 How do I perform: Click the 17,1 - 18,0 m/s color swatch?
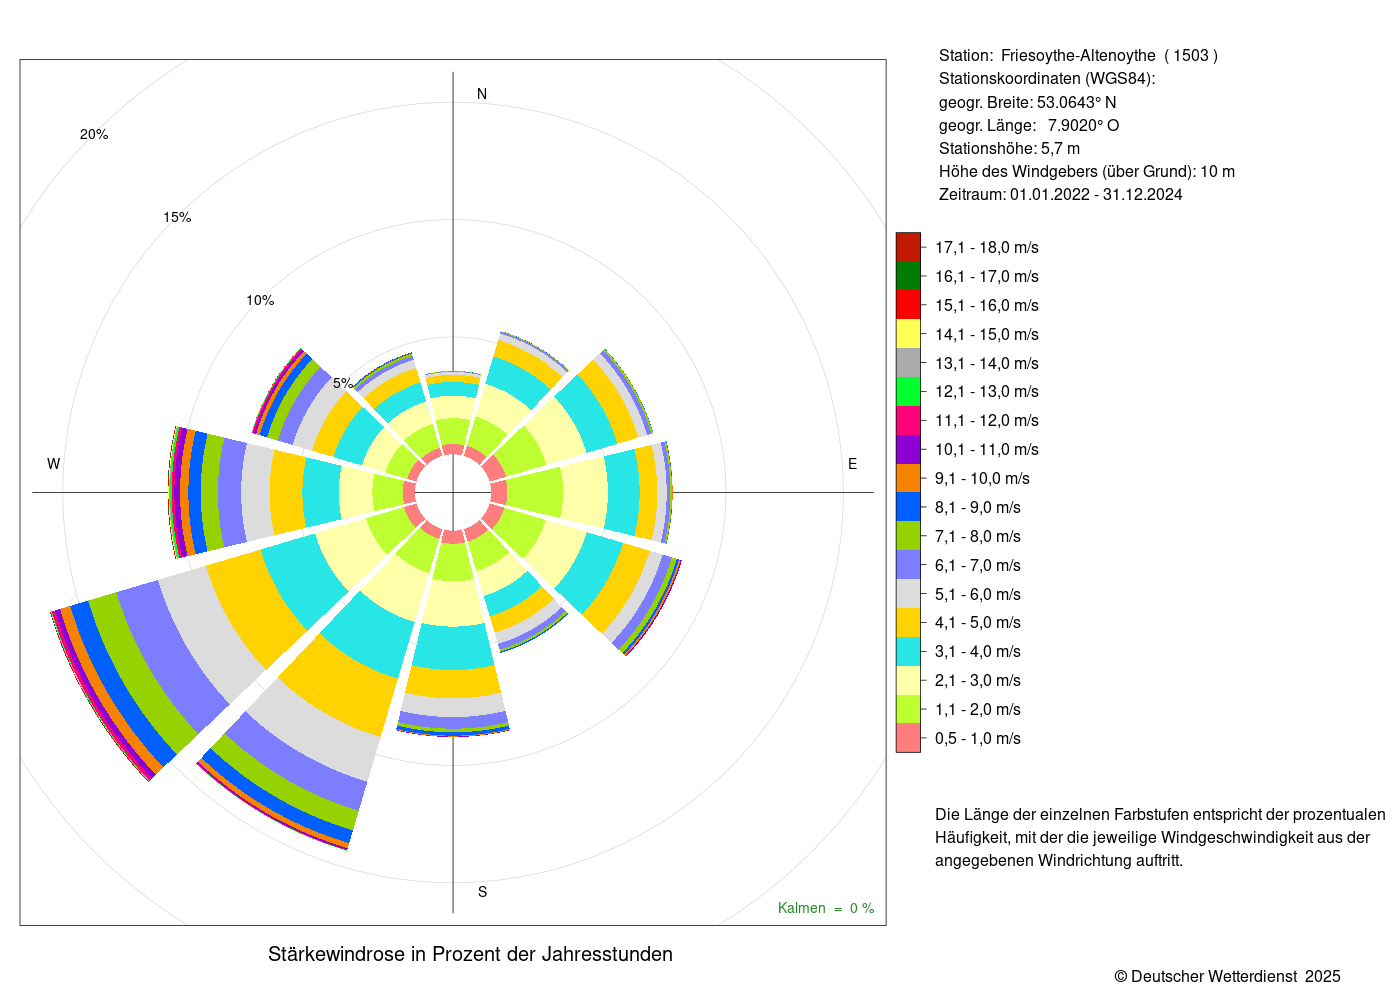click(x=908, y=247)
